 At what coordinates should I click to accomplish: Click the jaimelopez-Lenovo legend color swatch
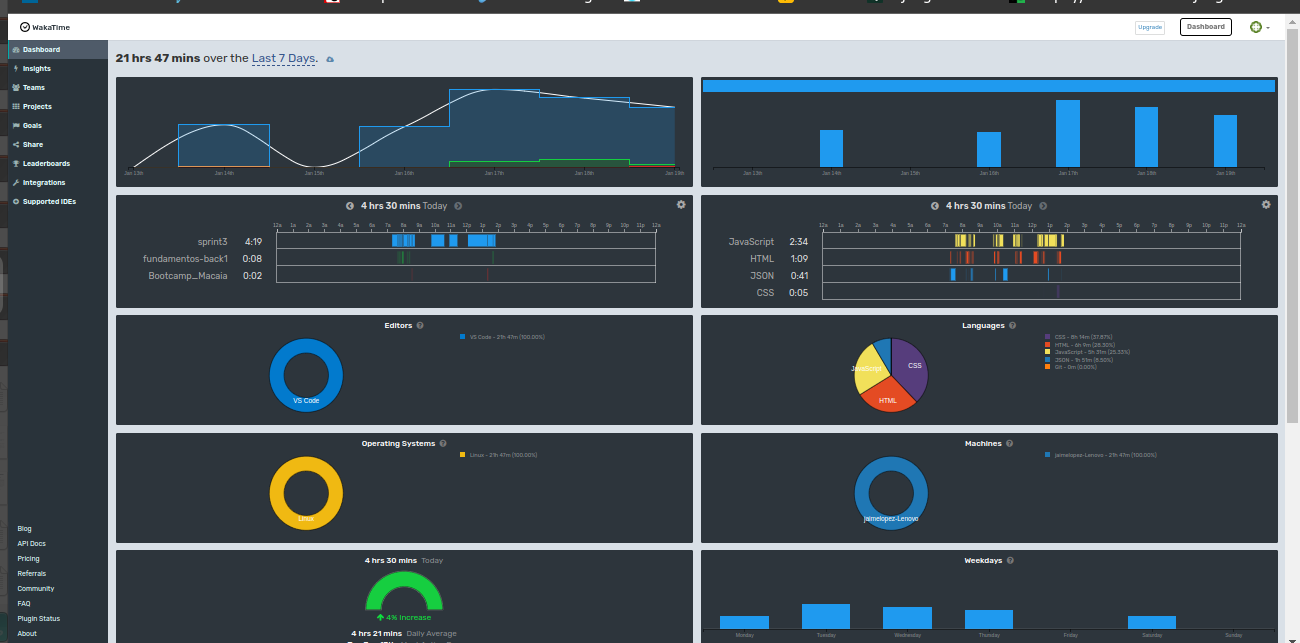tap(1048, 455)
